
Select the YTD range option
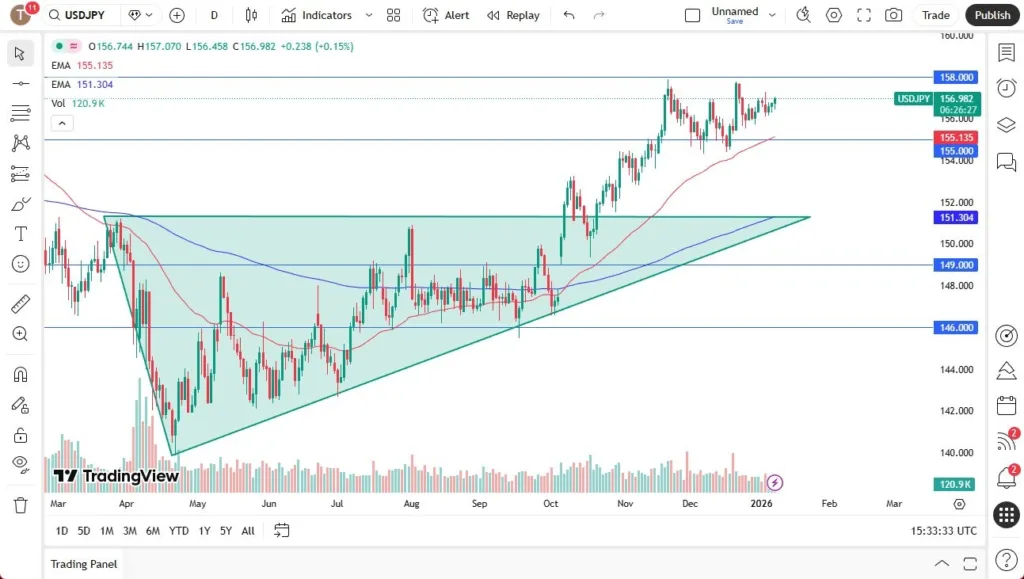178,531
